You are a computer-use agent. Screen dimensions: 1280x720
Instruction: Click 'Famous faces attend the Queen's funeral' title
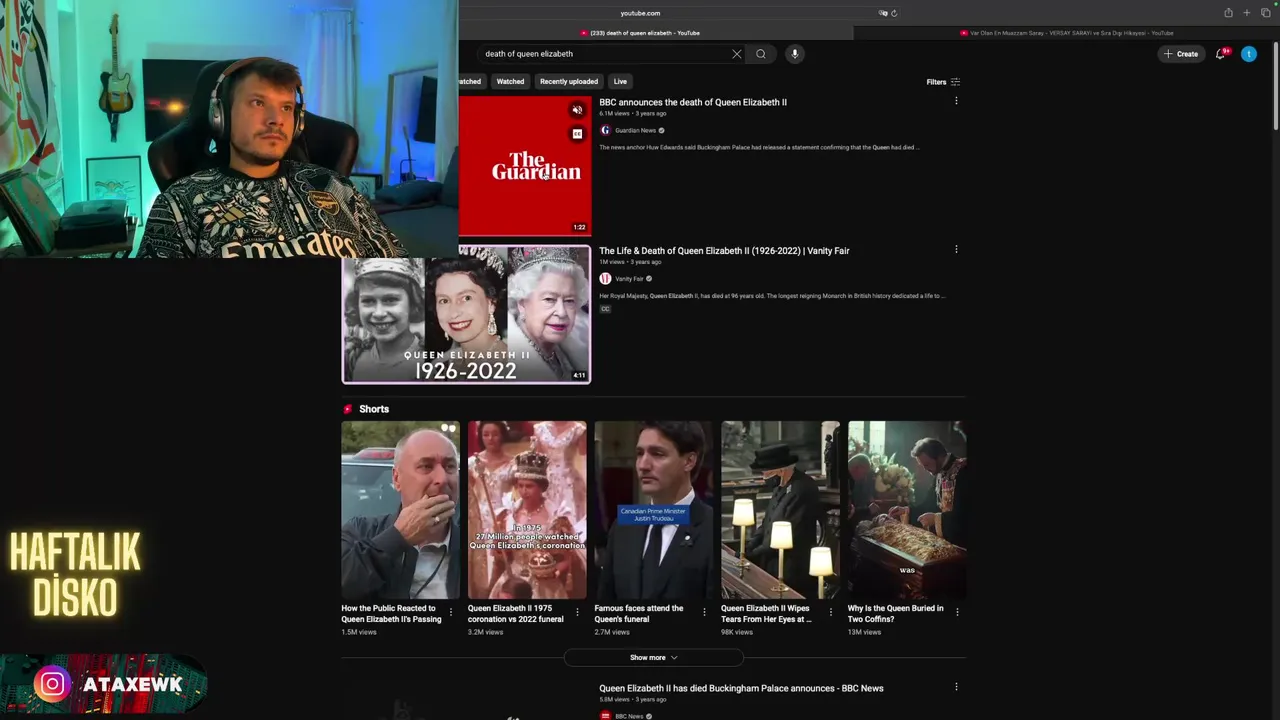point(639,614)
